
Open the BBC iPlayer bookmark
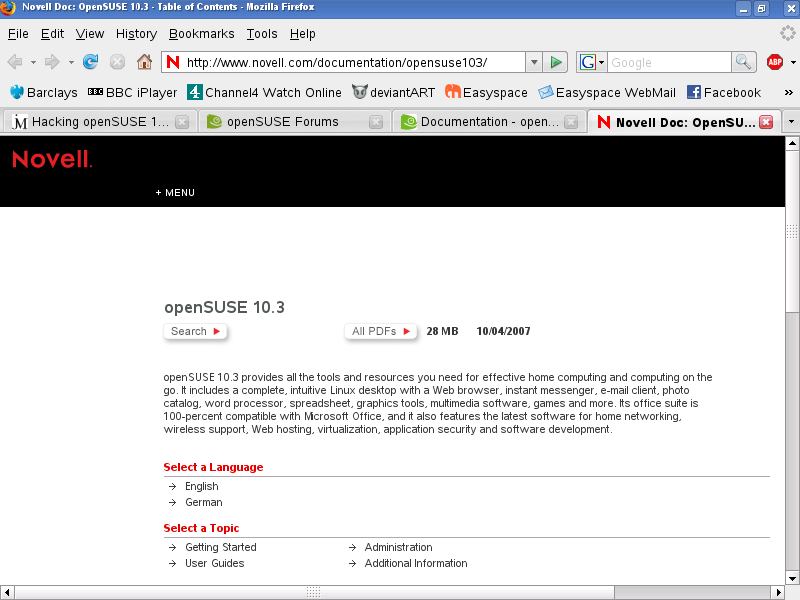tap(132, 92)
